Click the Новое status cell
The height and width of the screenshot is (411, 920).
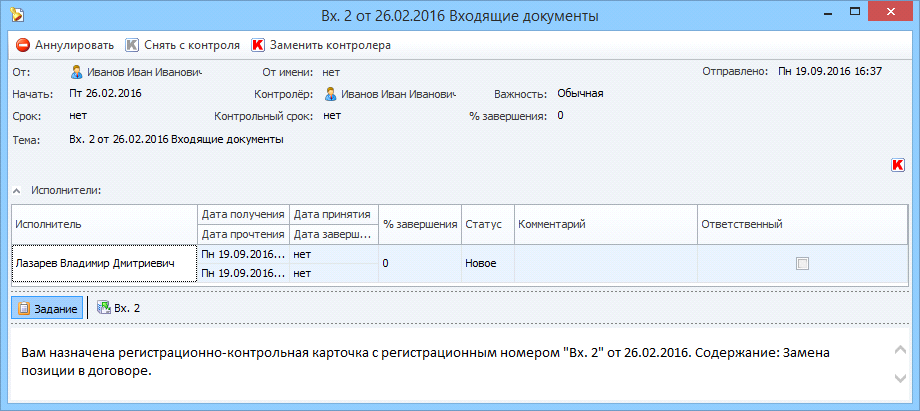coord(488,264)
